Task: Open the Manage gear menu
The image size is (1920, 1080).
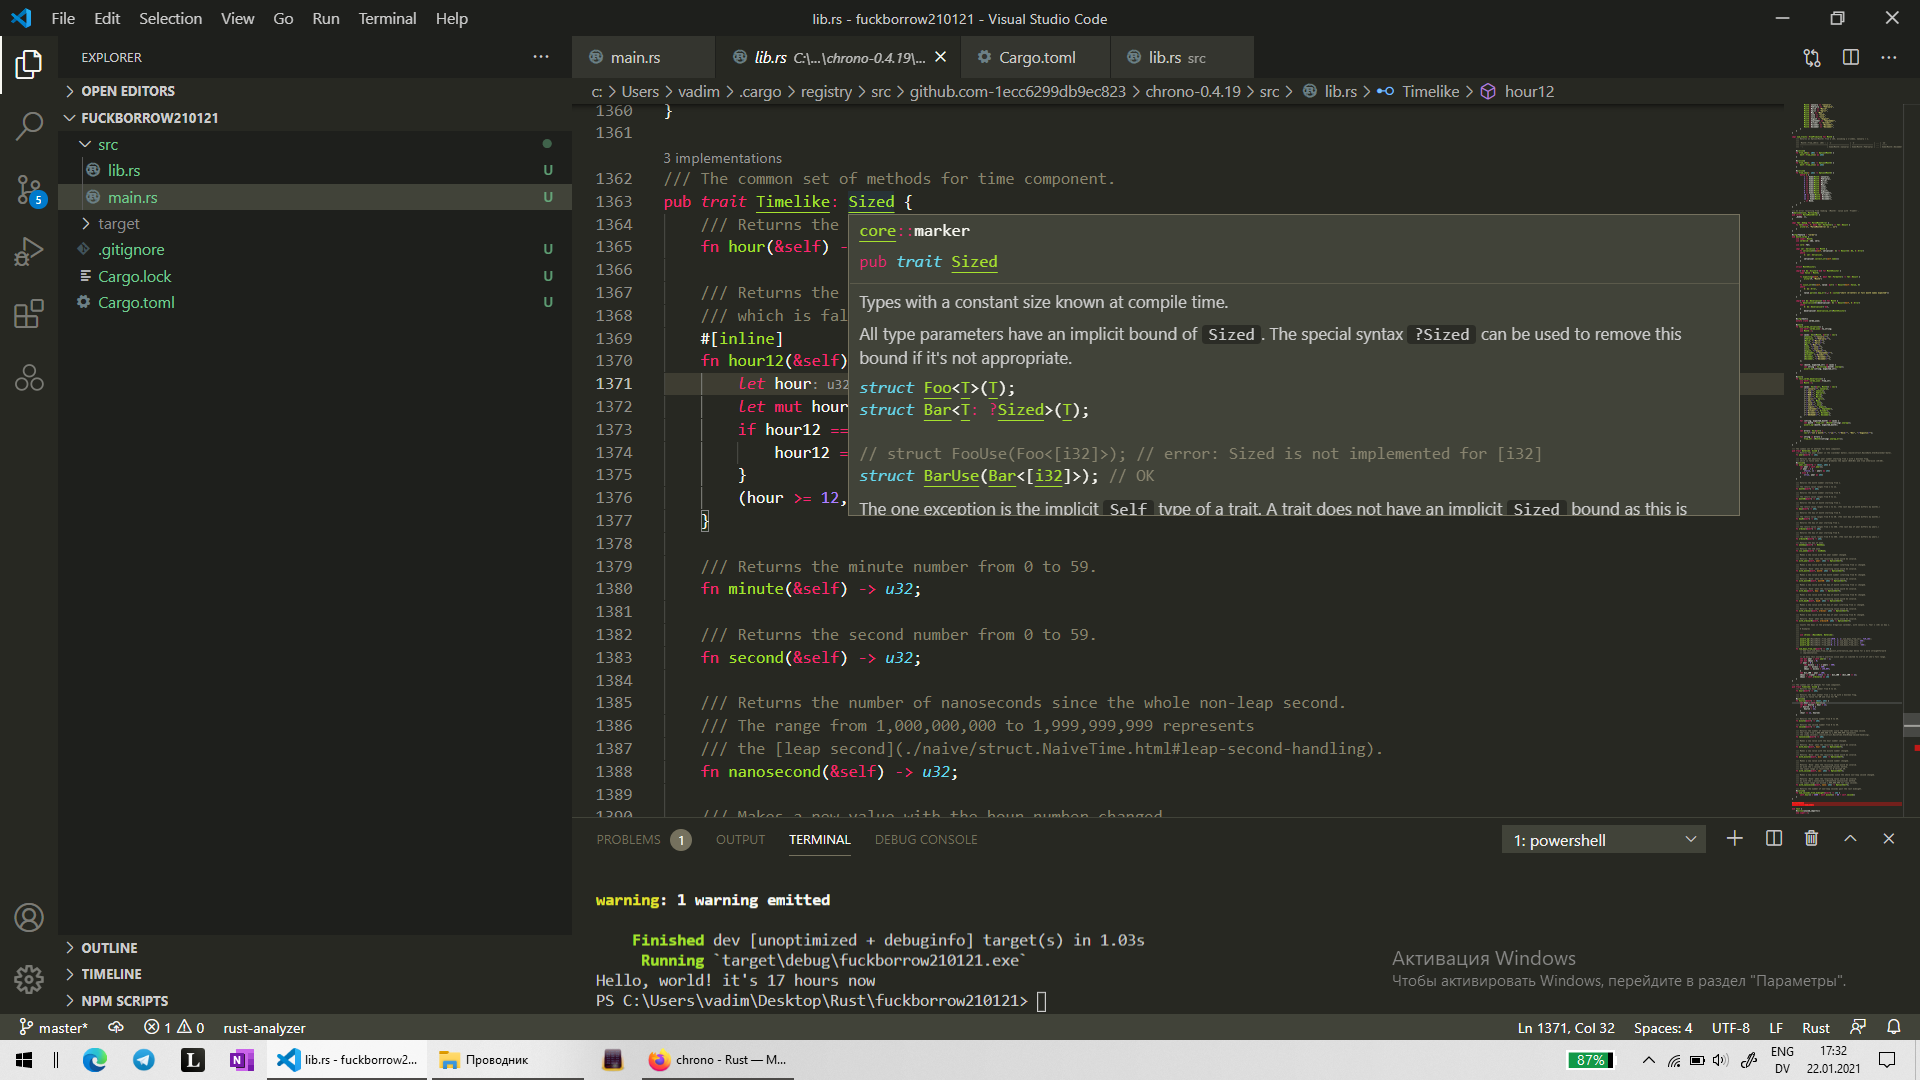Action: 29,979
